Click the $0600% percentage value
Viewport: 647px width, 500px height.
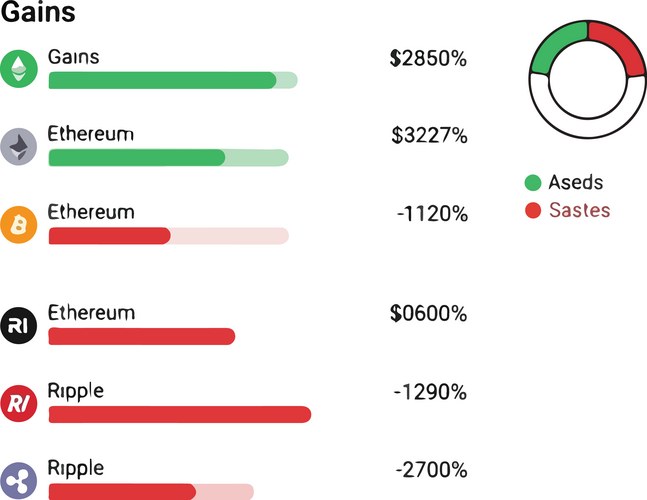pos(428,313)
